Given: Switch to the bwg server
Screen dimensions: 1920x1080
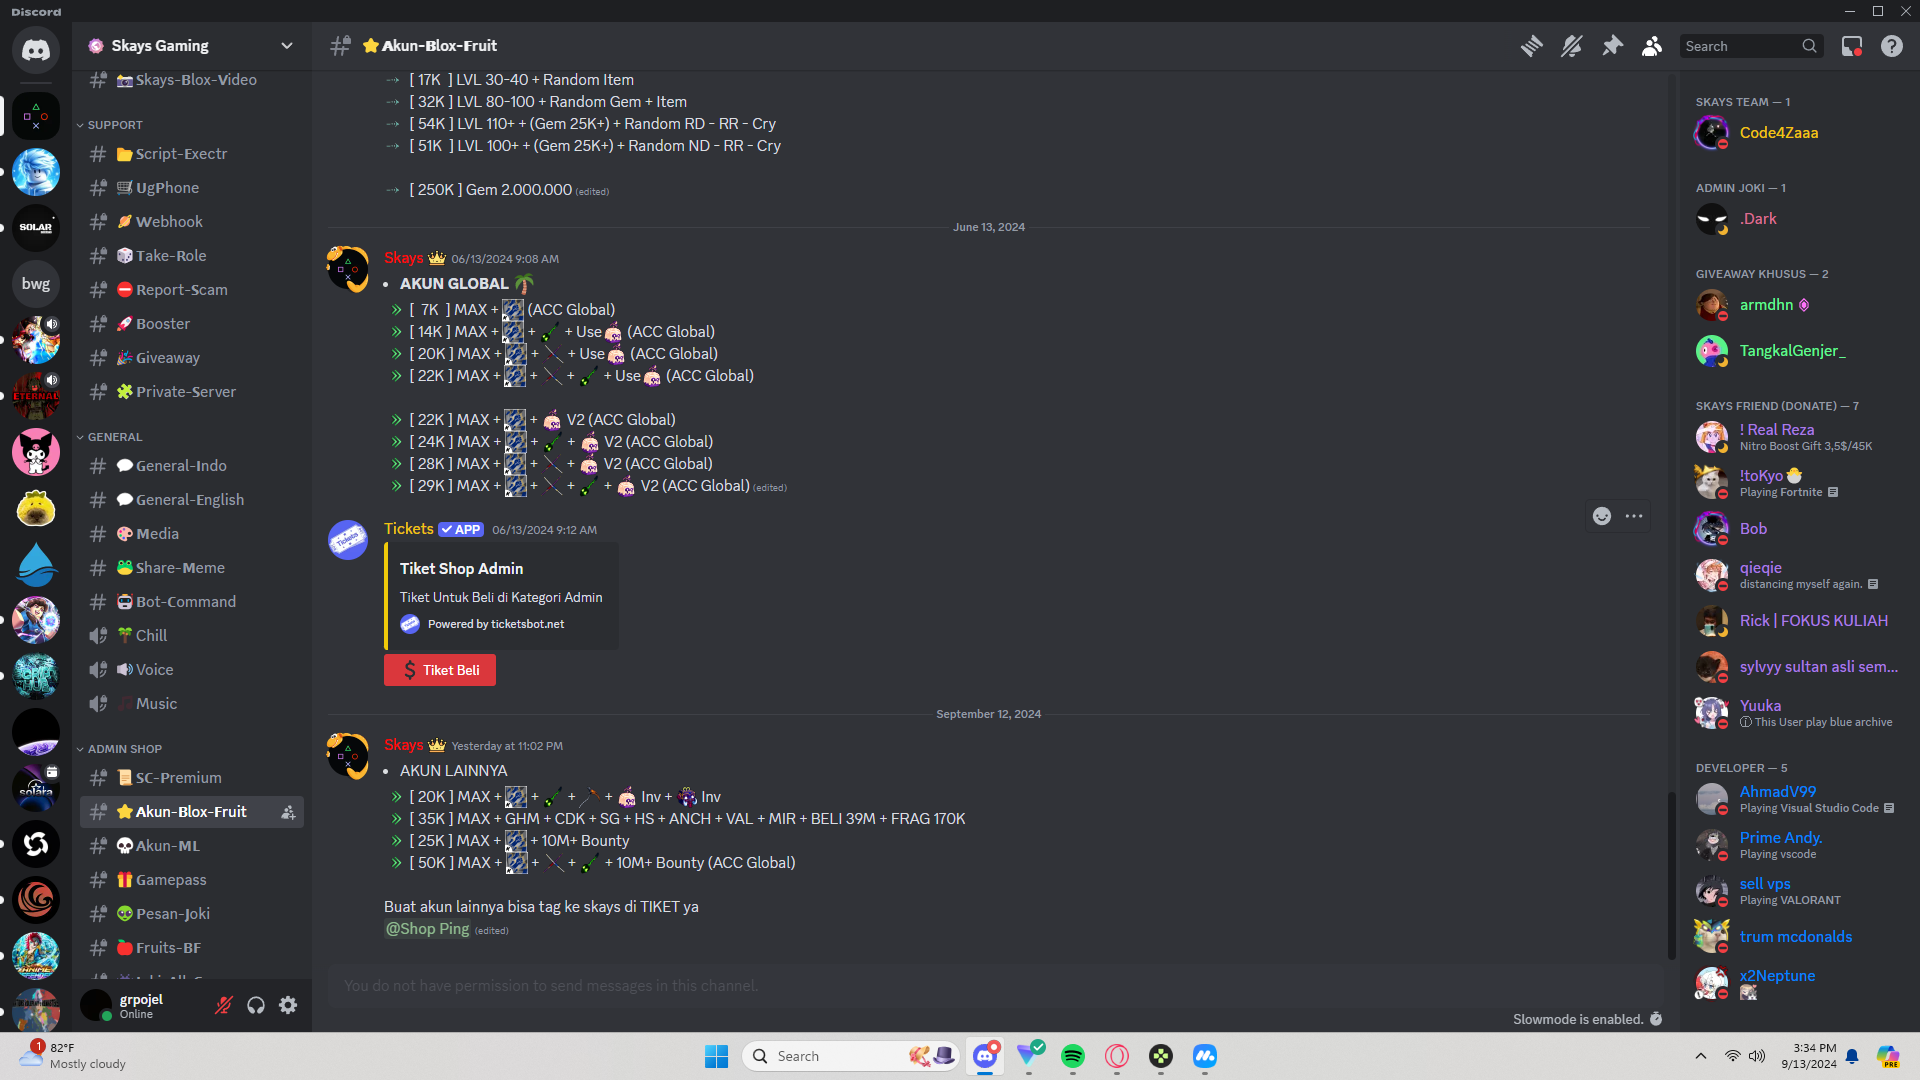Looking at the screenshot, I should click(36, 284).
